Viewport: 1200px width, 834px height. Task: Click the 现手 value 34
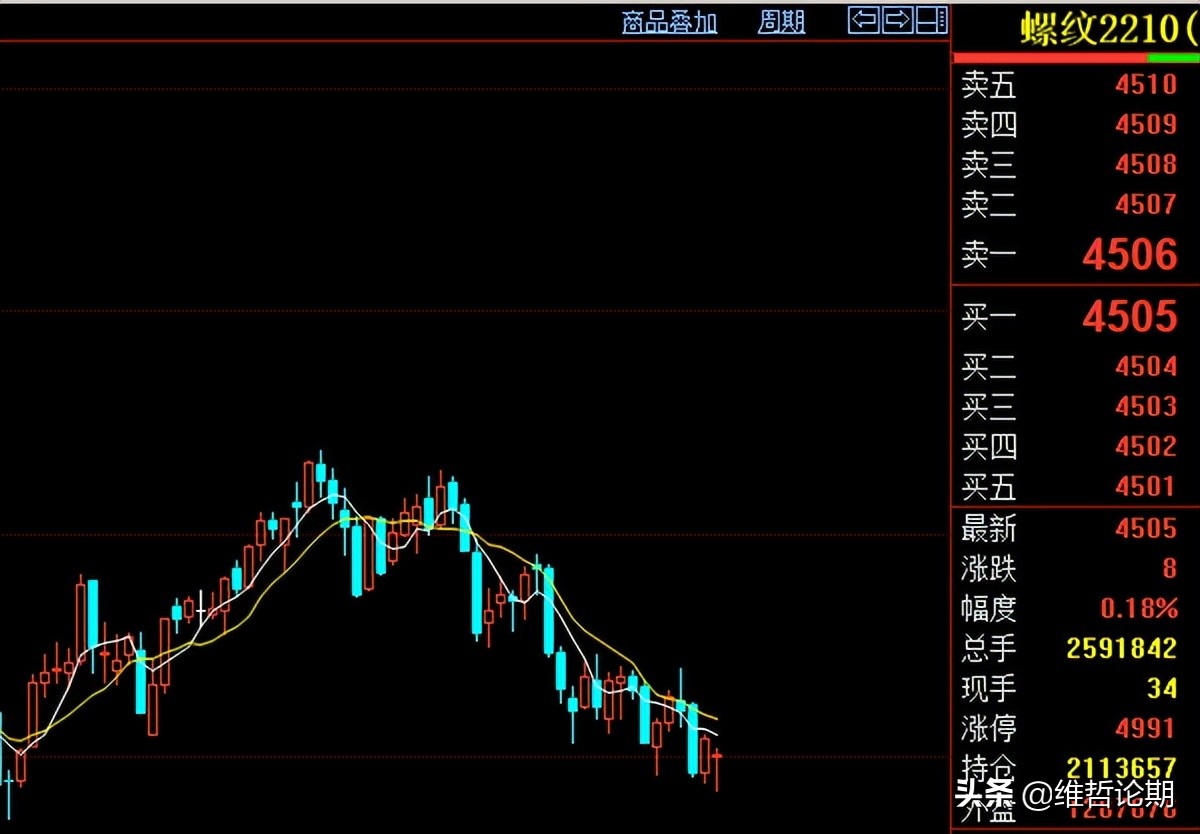point(1162,688)
